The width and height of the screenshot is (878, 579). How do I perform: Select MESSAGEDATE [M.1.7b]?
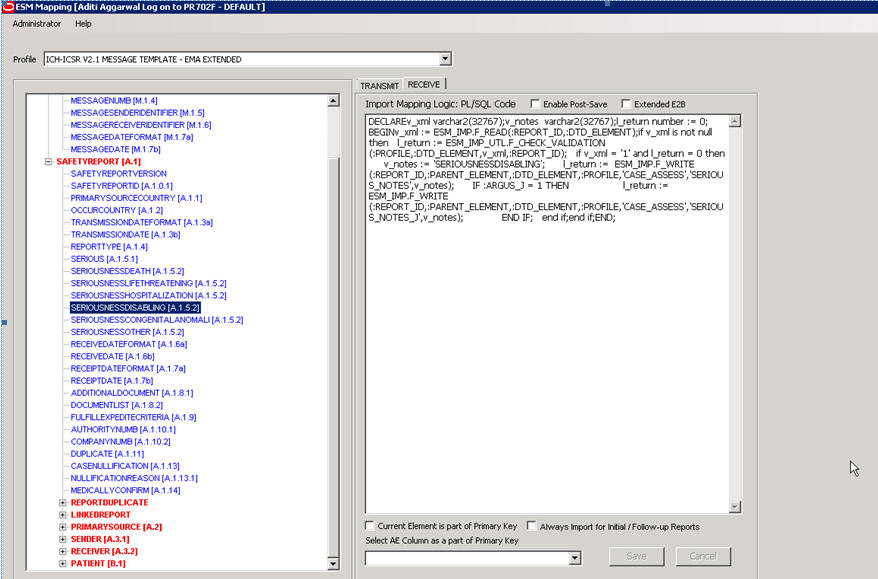(x=115, y=149)
